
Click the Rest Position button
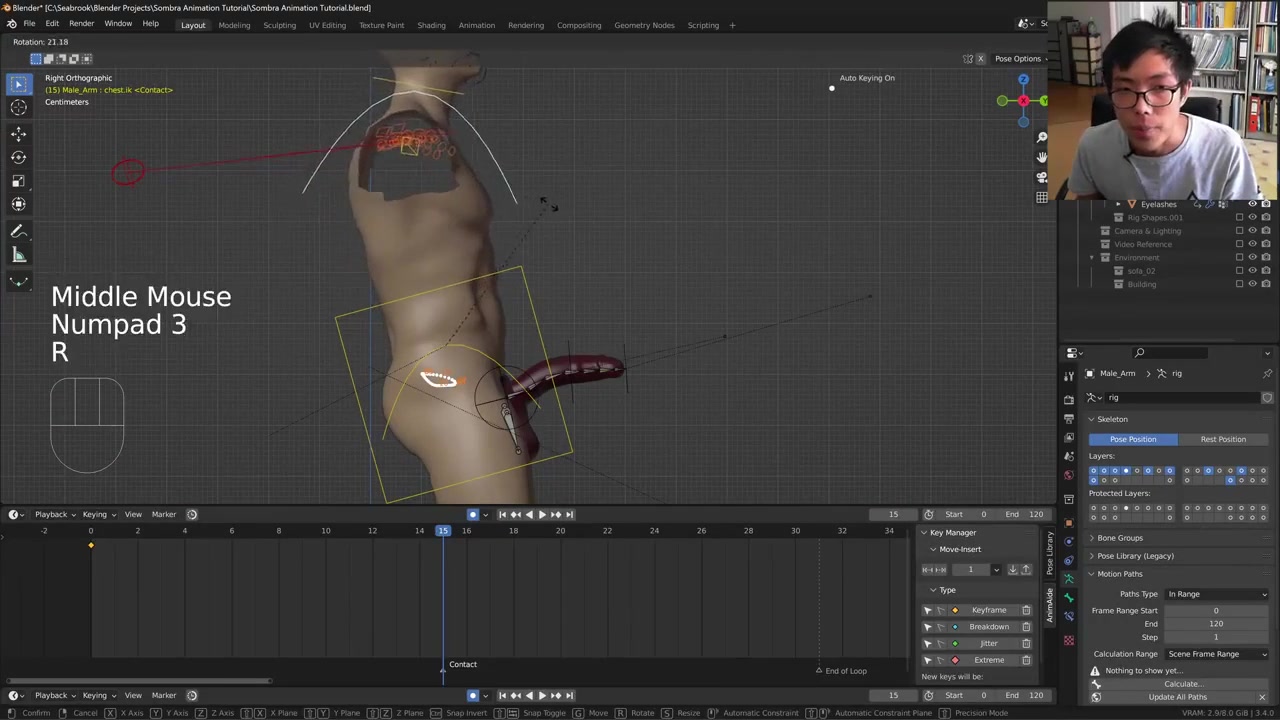click(1223, 439)
